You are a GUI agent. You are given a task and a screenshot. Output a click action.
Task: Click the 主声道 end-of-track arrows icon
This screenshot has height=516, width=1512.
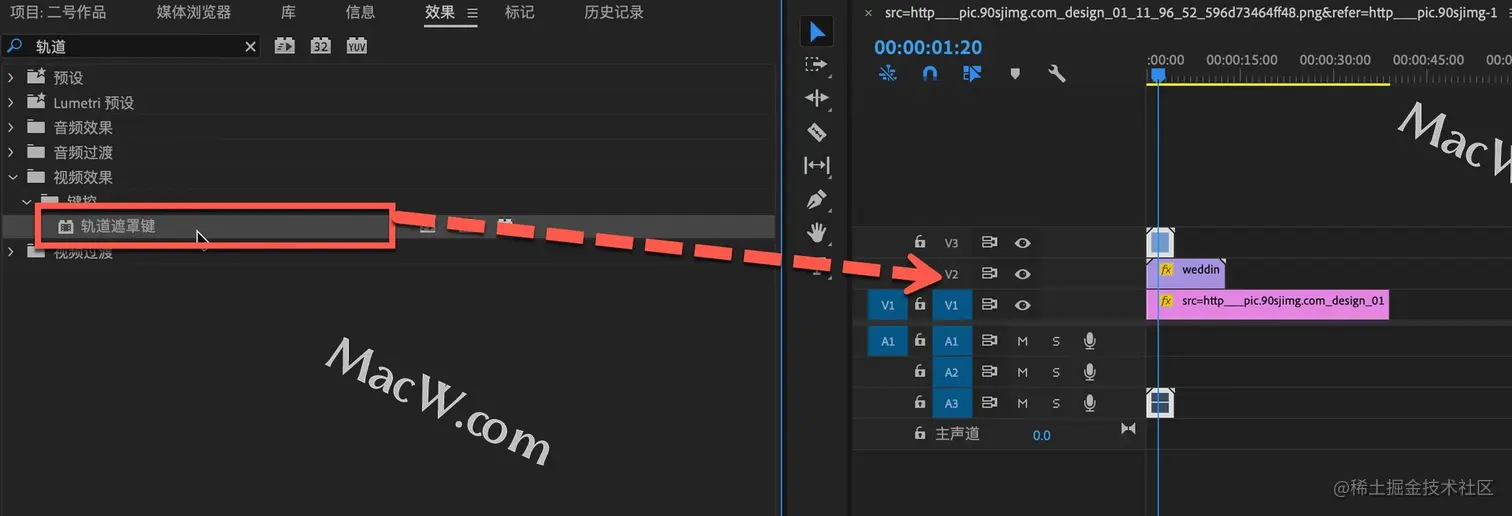[x=1128, y=429]
